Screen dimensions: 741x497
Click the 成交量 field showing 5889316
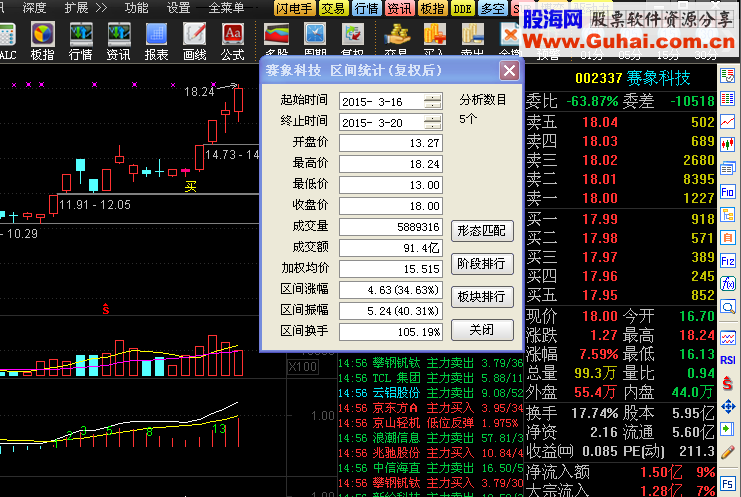coord(390,227)
